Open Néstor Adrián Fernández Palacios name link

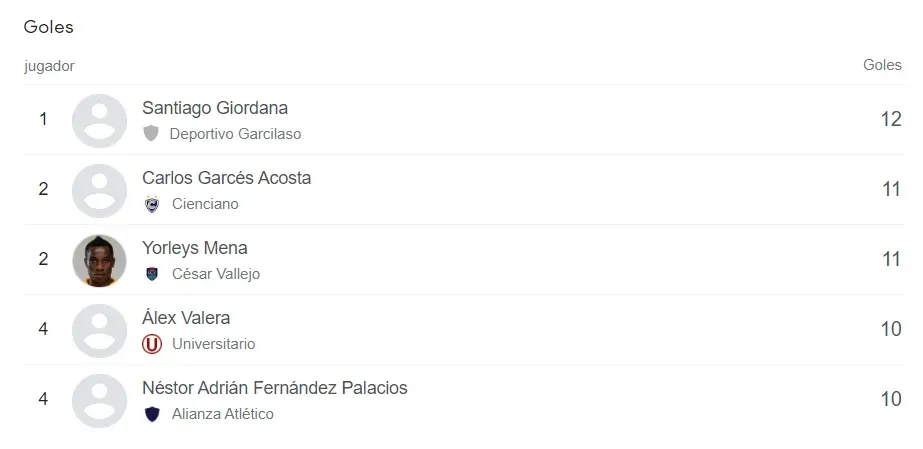pyautogui.click(x=275, y=388)
